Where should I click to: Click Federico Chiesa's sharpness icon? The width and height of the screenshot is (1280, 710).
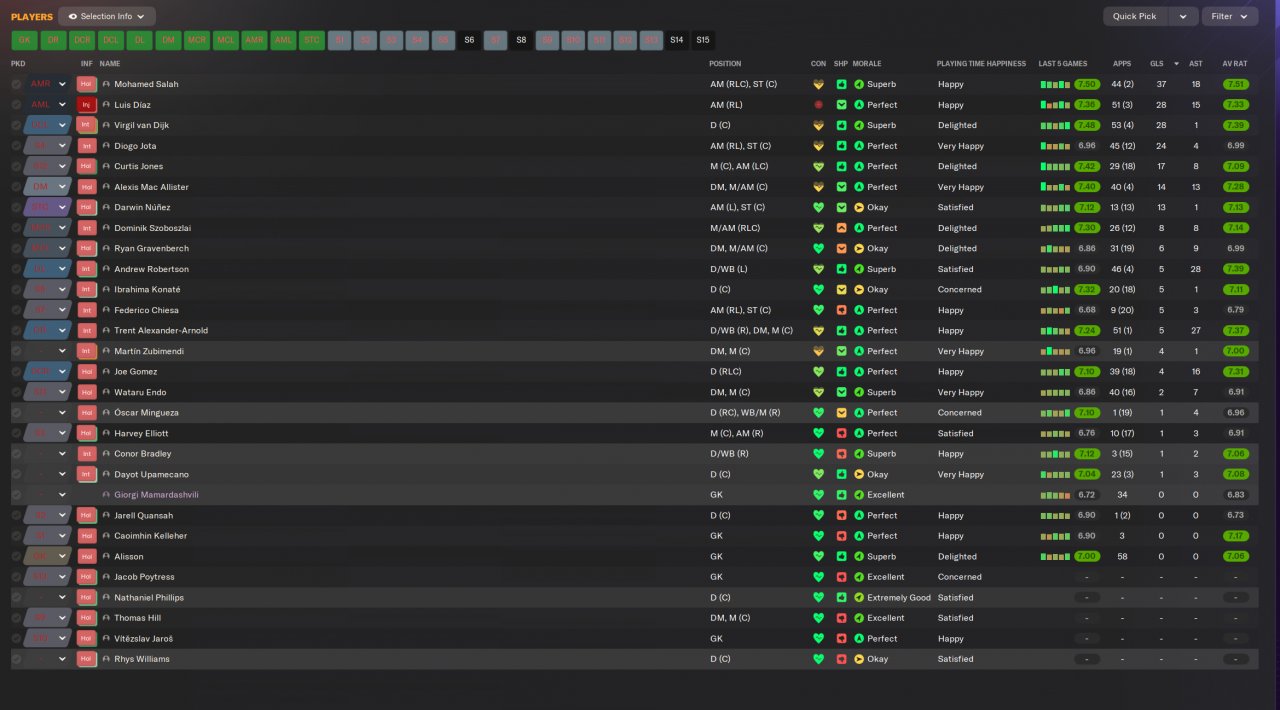point(841,310)
